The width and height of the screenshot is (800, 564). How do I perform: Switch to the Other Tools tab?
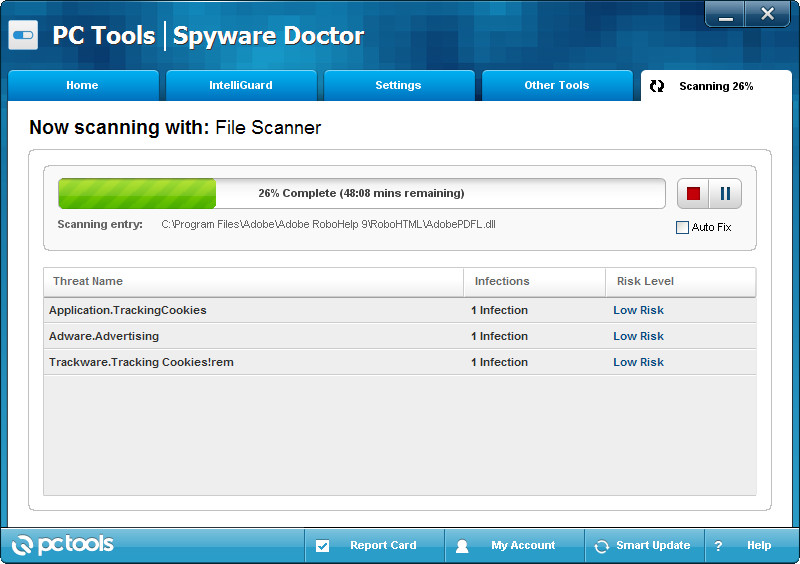557,85
